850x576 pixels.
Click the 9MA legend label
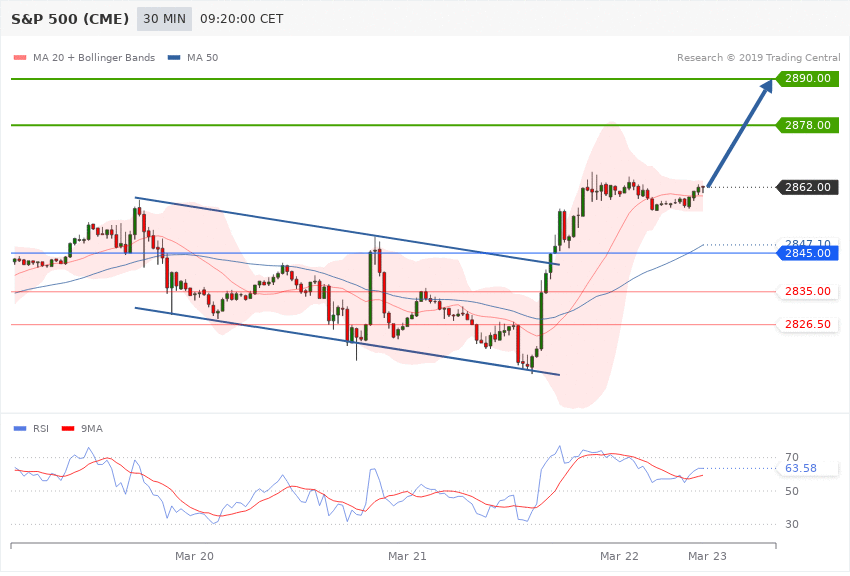click(x=92, y=429)
